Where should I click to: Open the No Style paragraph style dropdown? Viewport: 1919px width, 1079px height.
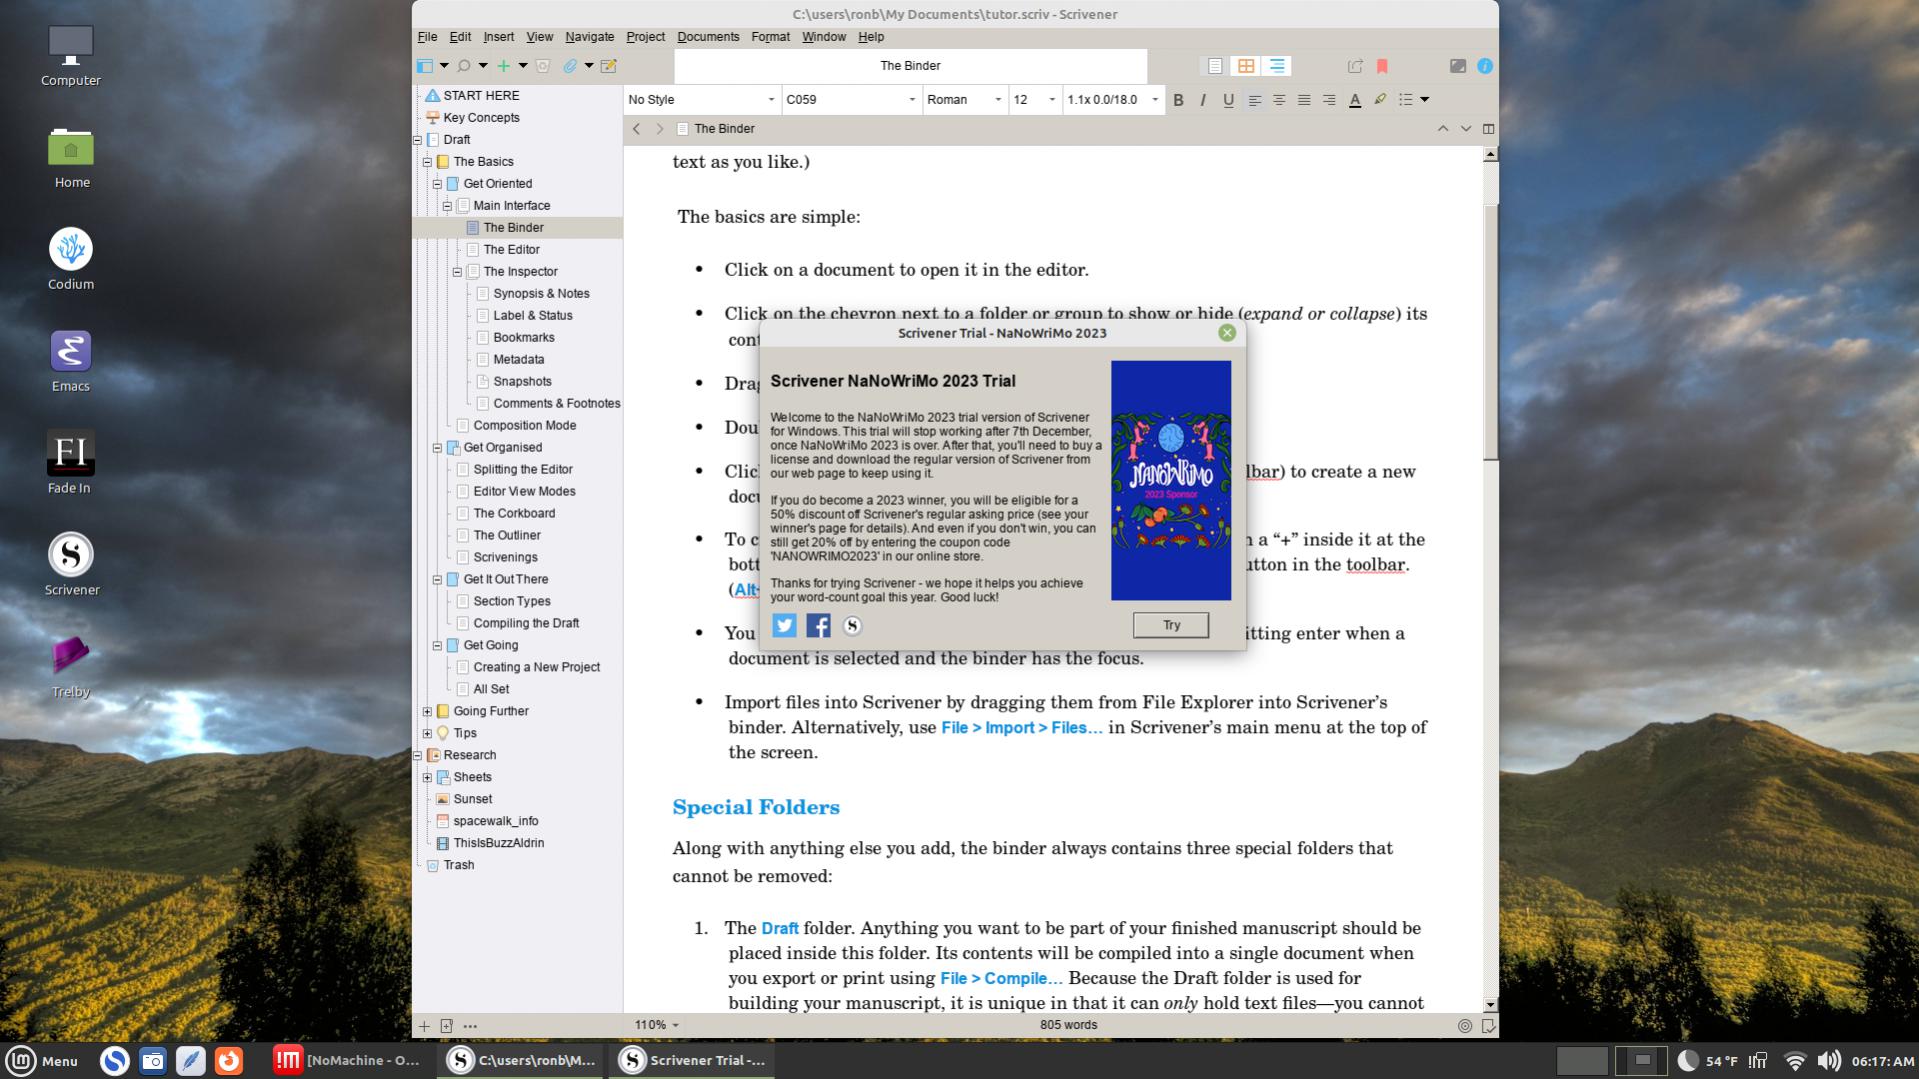[701, 100]
